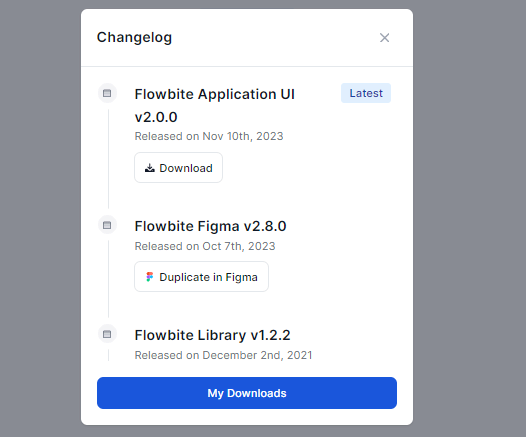The image size is (526, 437).
Task: Download Flowbite Application UI v2.0.0
Action: click(x=178, y=168)
